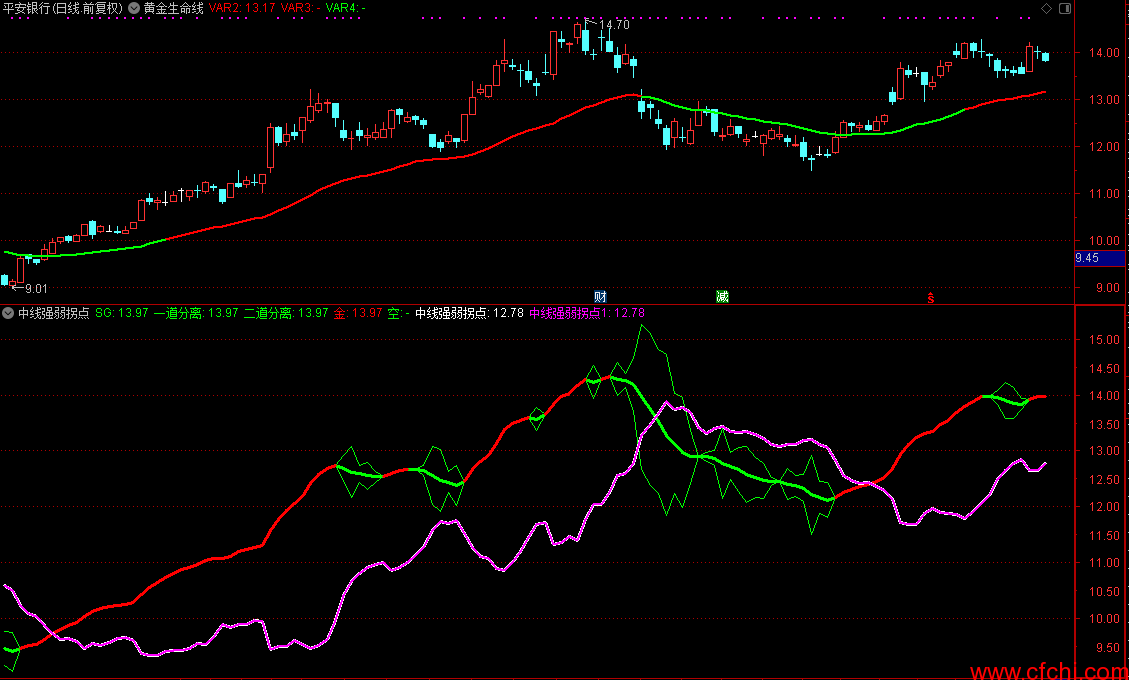Toggle the side panel layout icon
Image resolution: width=1129 pixels, height=680 pixels.
coord(1065,8)
